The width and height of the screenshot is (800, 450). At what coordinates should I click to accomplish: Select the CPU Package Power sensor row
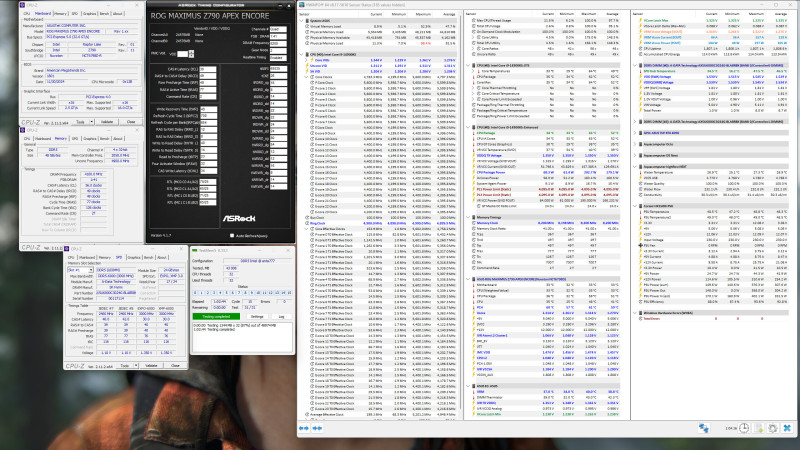coord(544,172)
